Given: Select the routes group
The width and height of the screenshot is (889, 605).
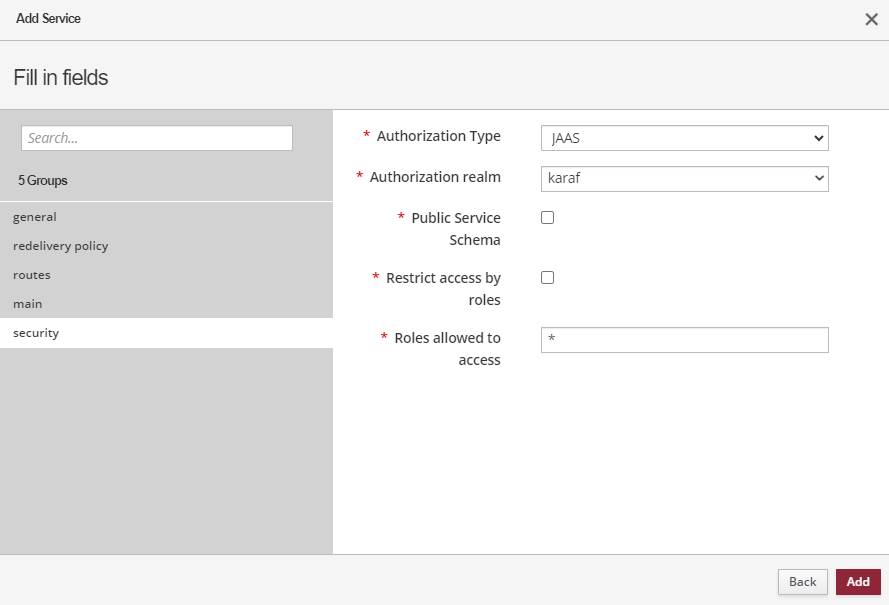Looking at the screenshot, I should [31, 274].
